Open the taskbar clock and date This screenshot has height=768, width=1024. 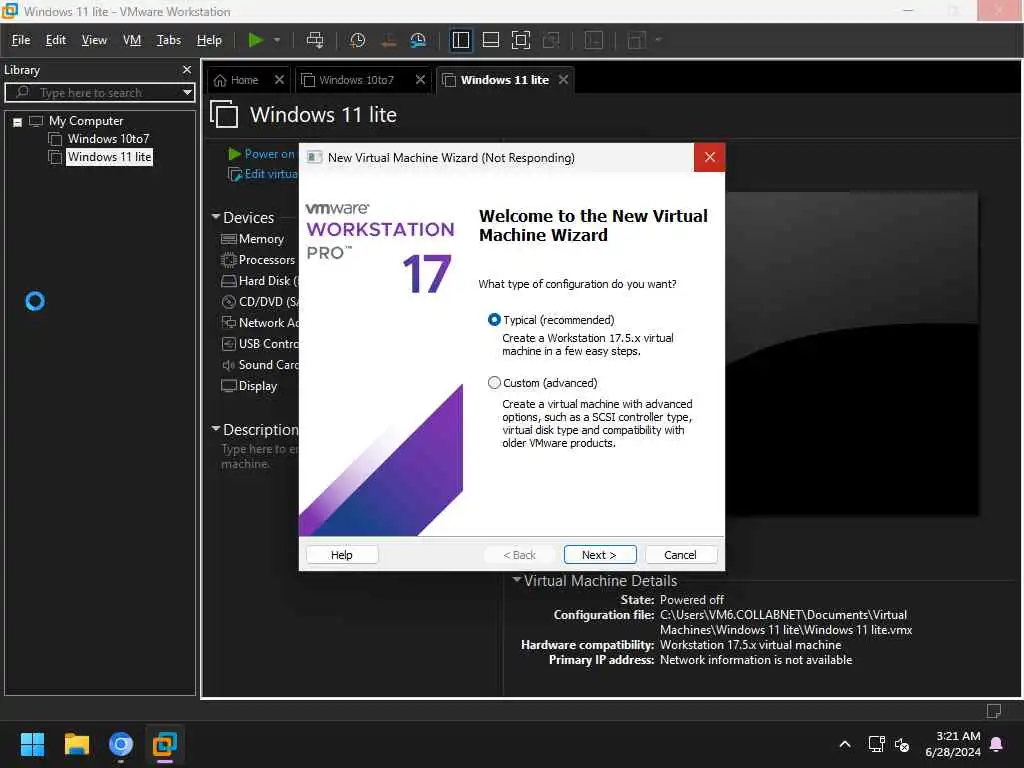pyautogui.click(x=952, y=744)
